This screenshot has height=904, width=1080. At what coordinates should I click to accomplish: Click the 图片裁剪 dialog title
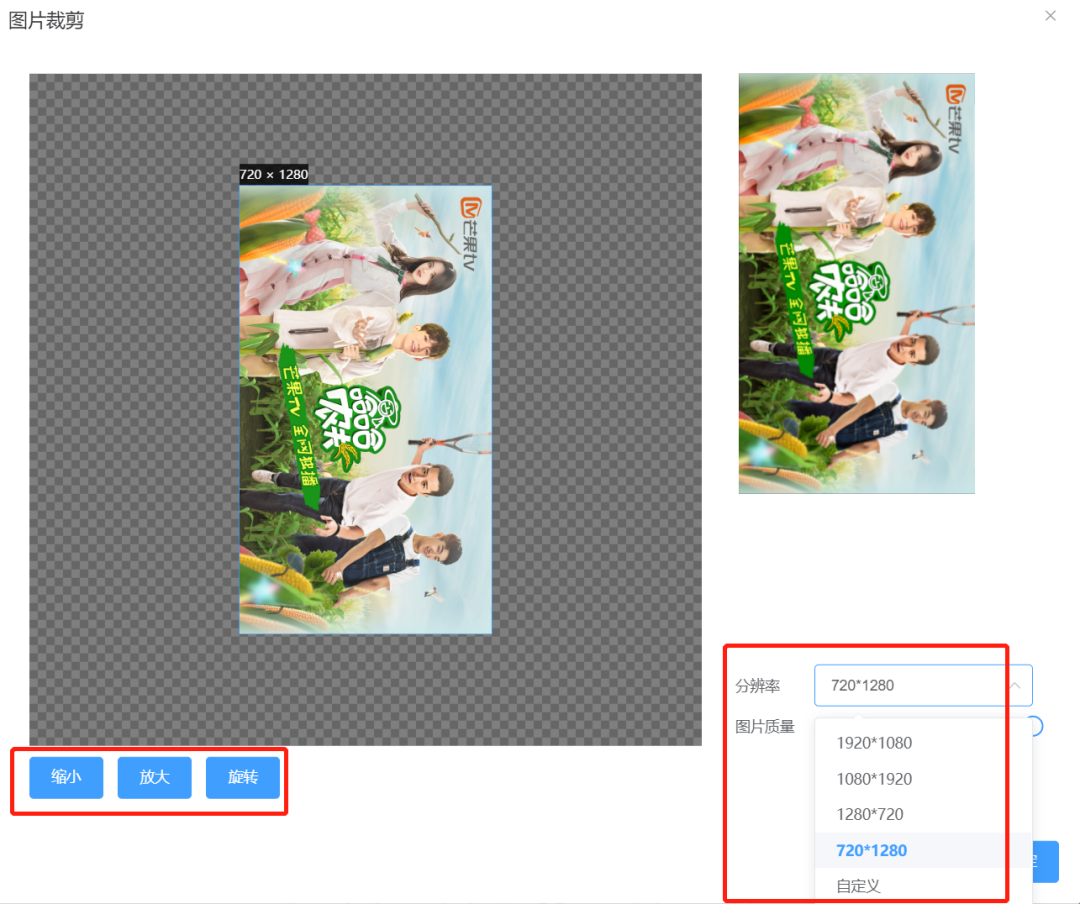click(46, 21)
